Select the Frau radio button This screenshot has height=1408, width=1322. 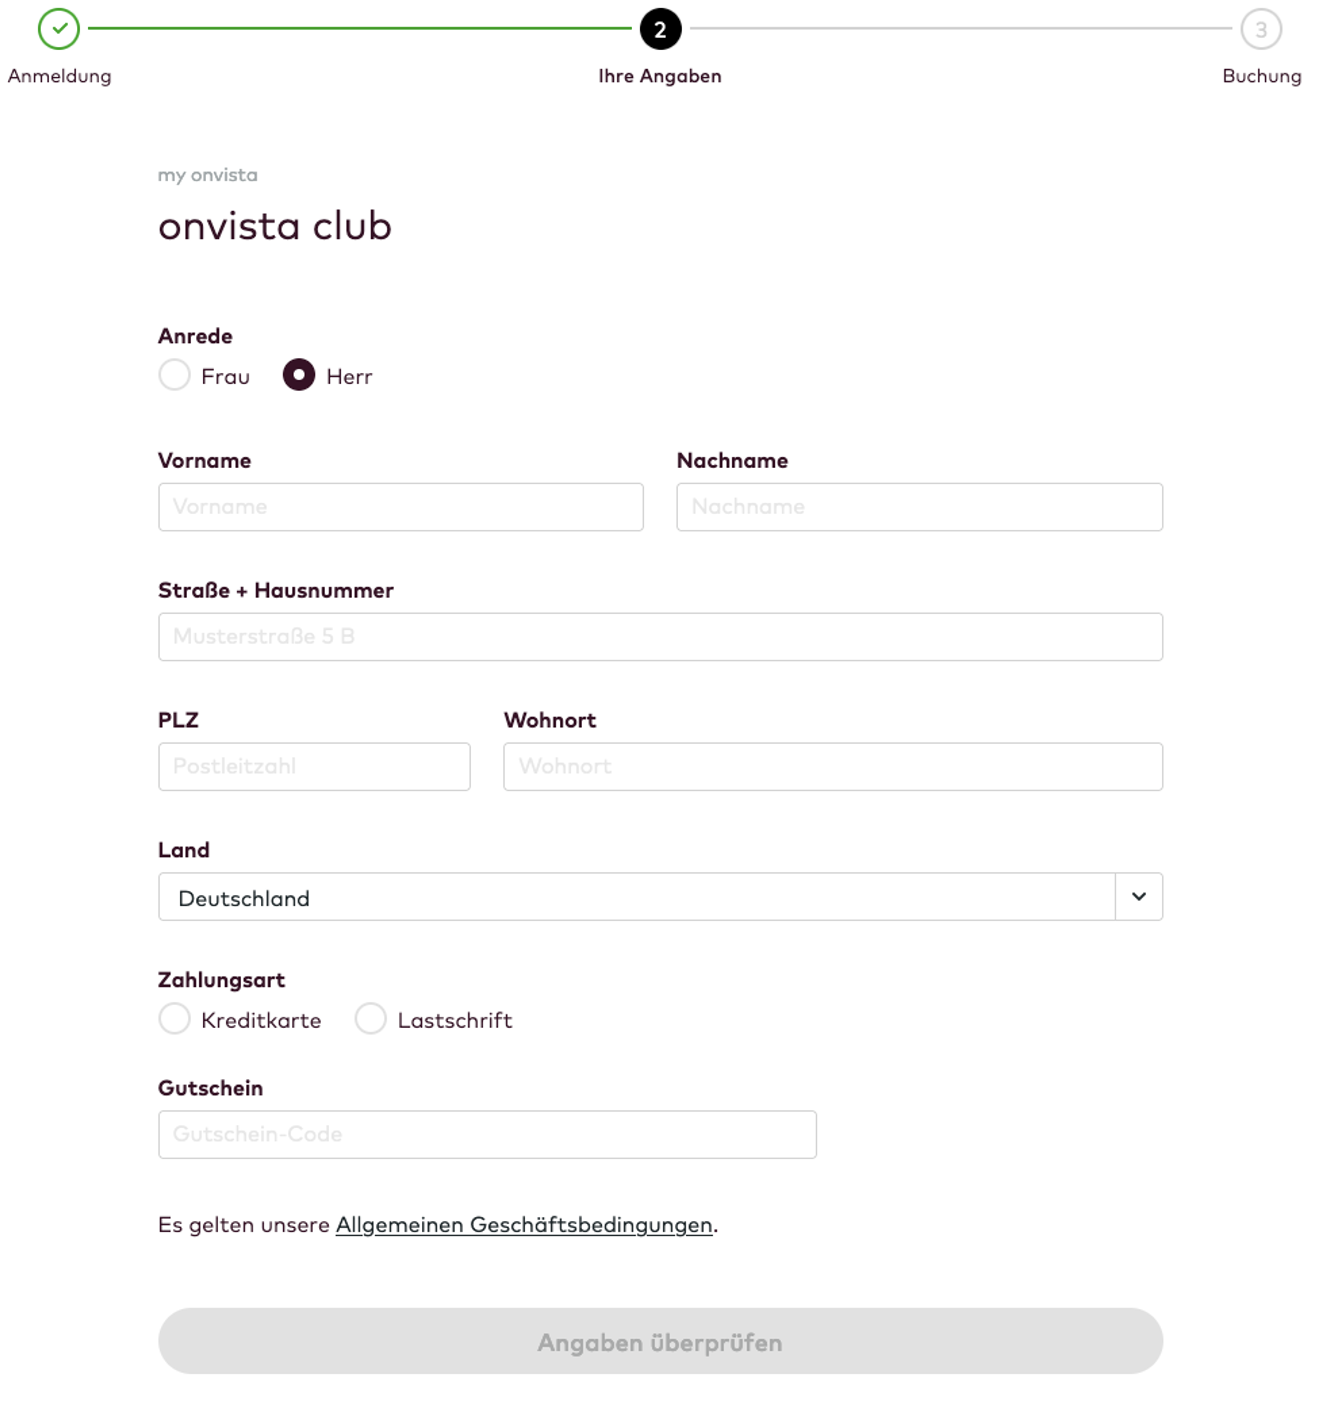[174, 375]
